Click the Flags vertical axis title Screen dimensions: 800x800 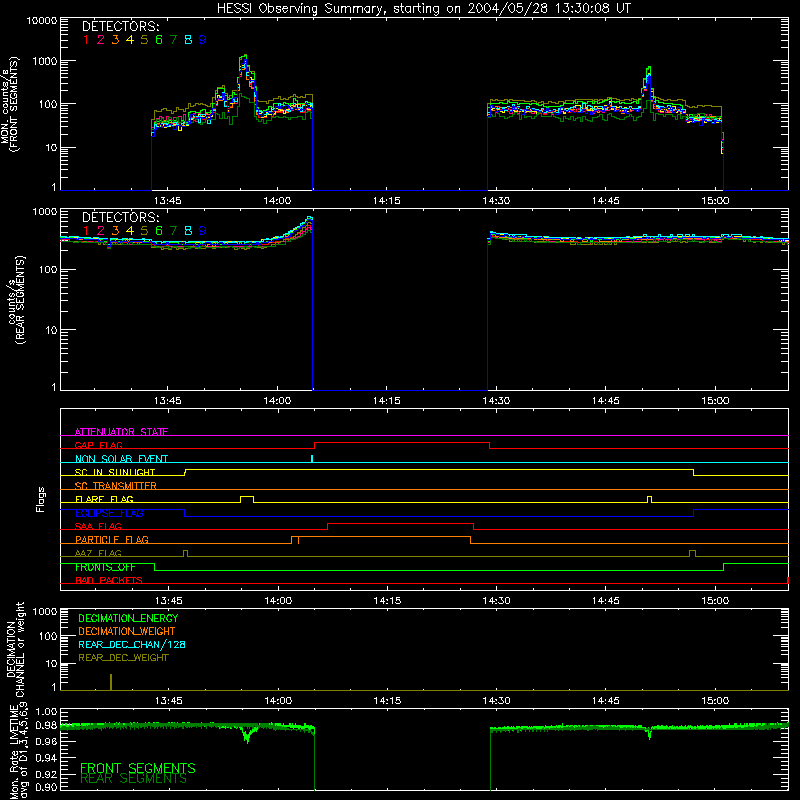click(40, 499)
